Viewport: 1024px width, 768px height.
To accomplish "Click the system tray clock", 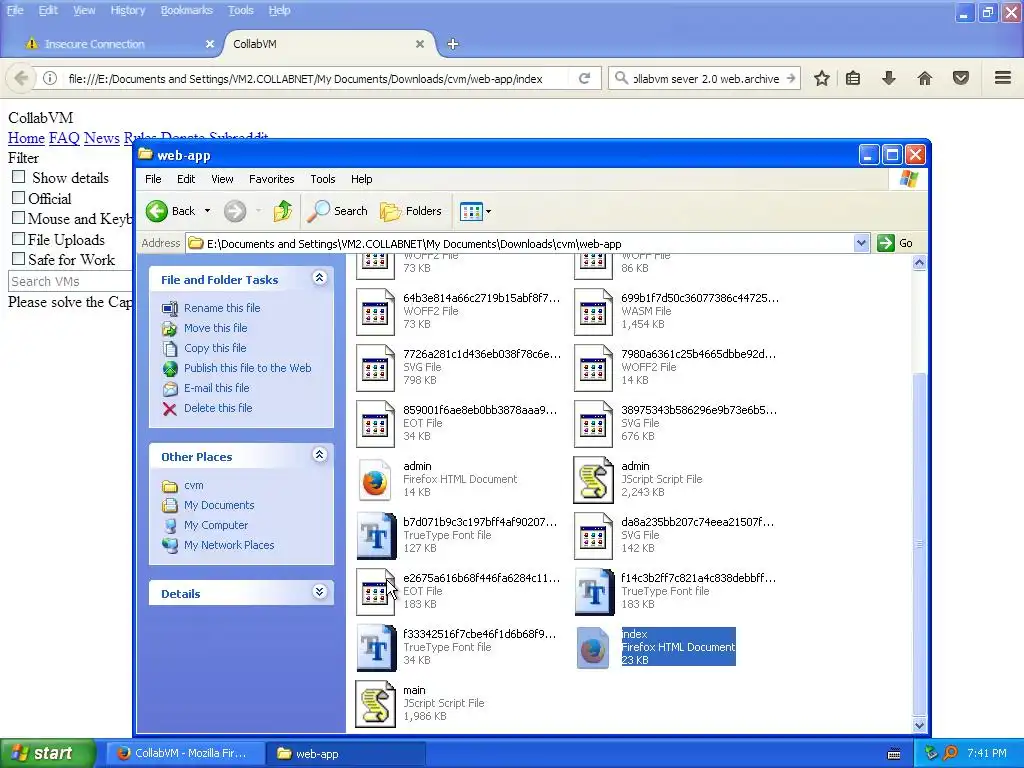I will pos(987,753).
